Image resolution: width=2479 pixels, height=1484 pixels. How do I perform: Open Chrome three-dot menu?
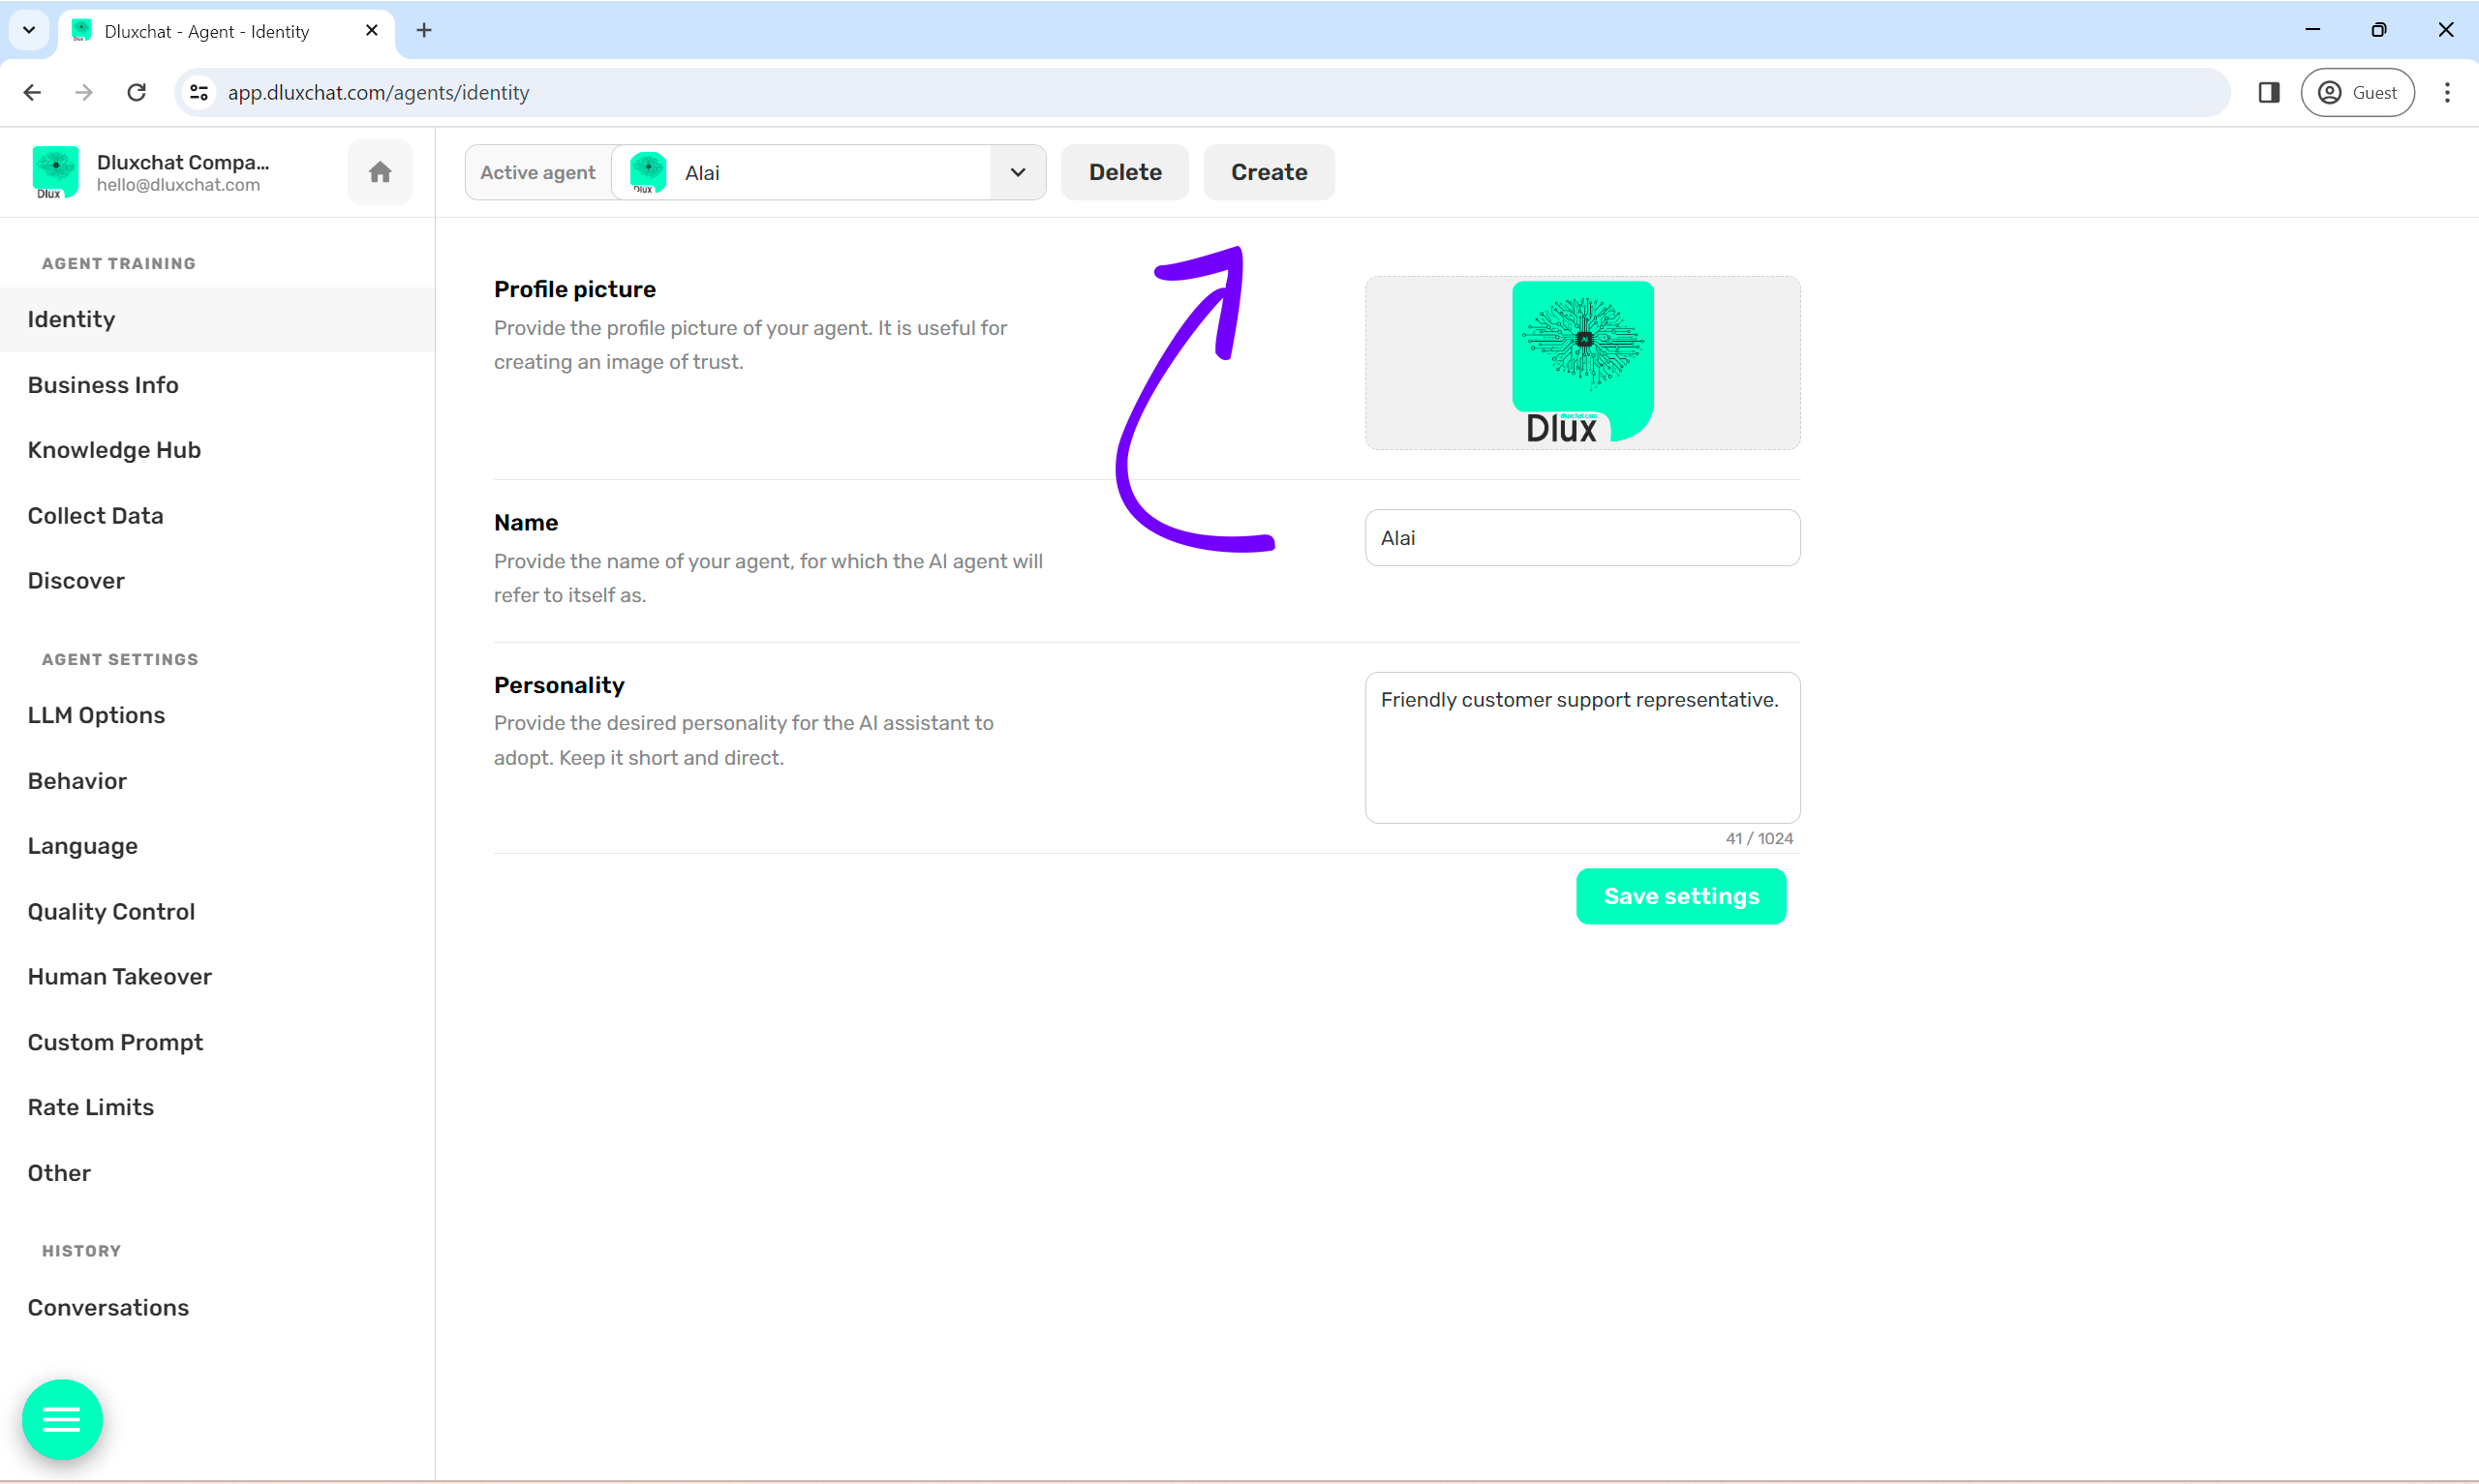pyautogui.click(x=2446, y=92)
